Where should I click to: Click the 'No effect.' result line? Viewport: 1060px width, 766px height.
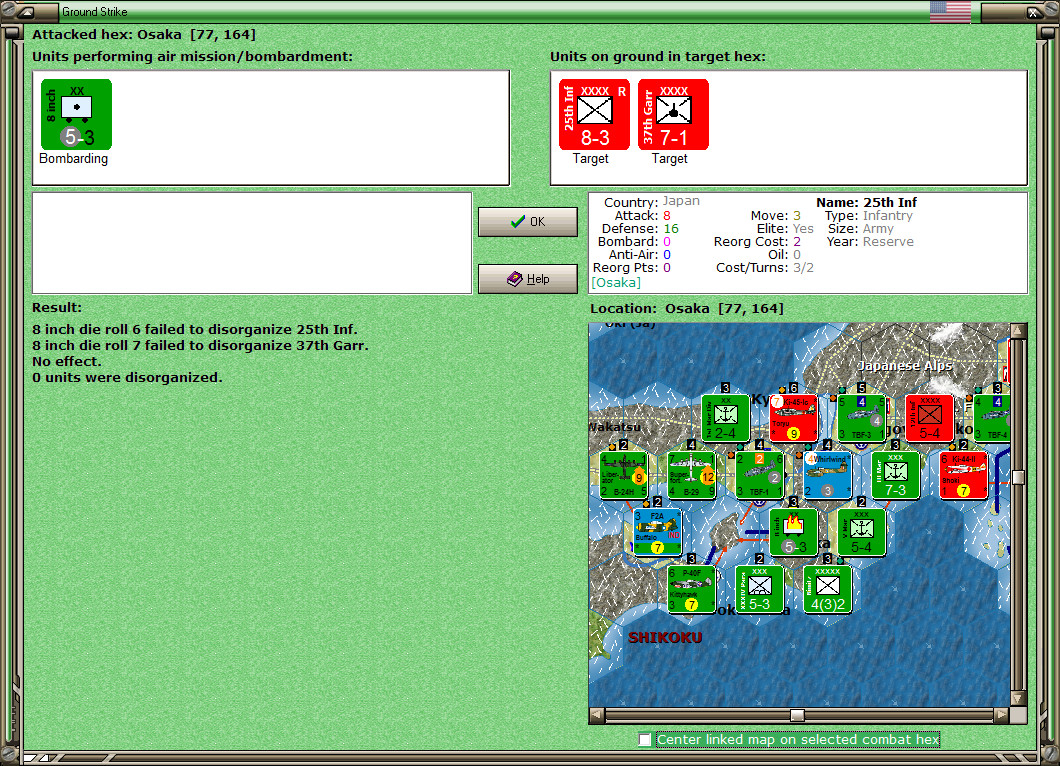click(x=66, y=361)
